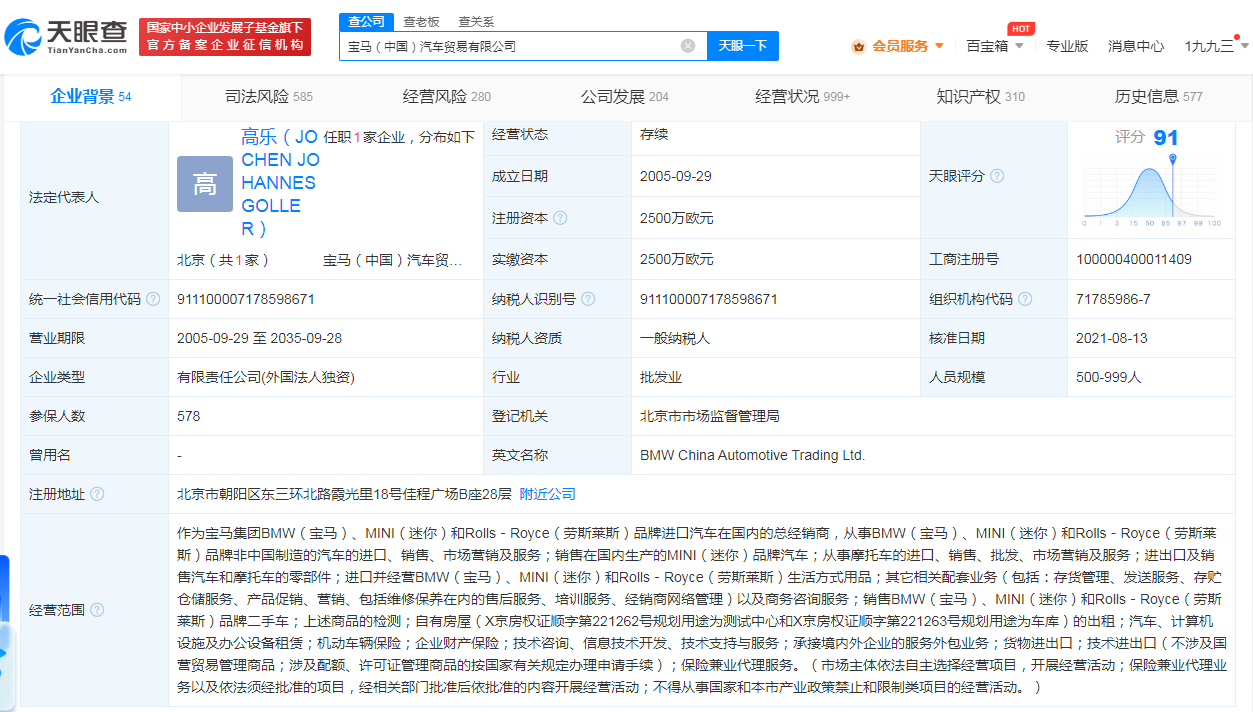Select English name BMW China Automotive Trading Ltd.
Viewport: 1253px width, 712px height.
click(x=752, y=455)
